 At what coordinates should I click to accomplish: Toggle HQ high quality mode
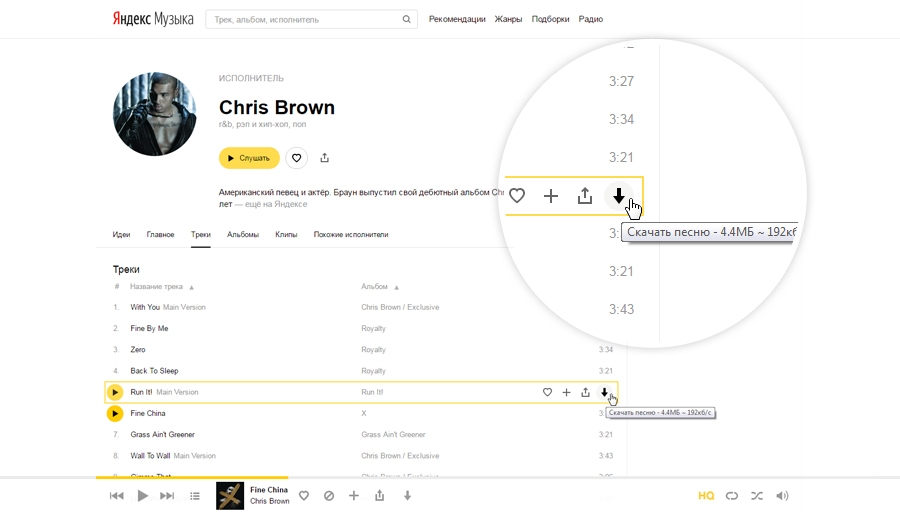[x=706, y=496]
